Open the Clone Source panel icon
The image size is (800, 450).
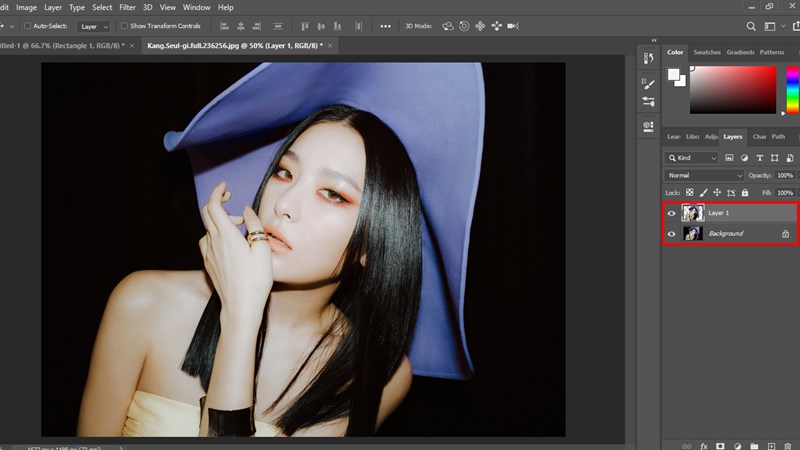coord(648,127)
